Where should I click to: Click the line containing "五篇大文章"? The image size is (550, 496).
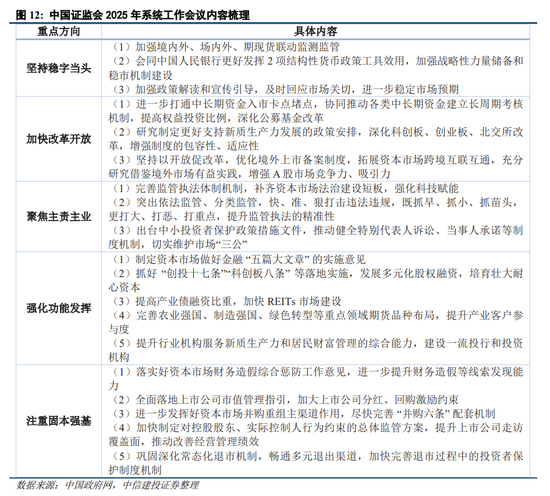[237, 260]
